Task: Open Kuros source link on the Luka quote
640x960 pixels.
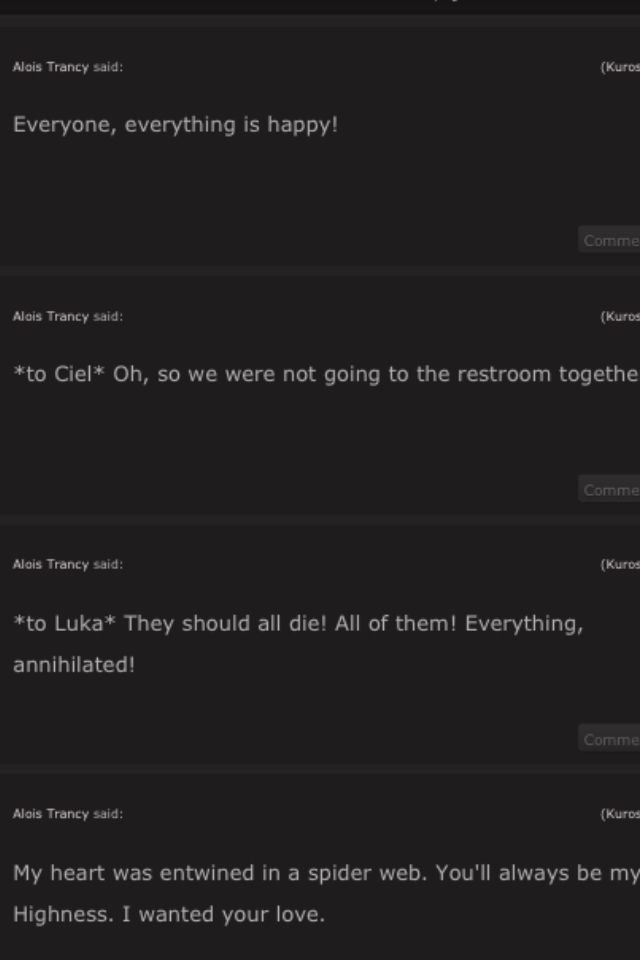Action: (x=621, y=564)
